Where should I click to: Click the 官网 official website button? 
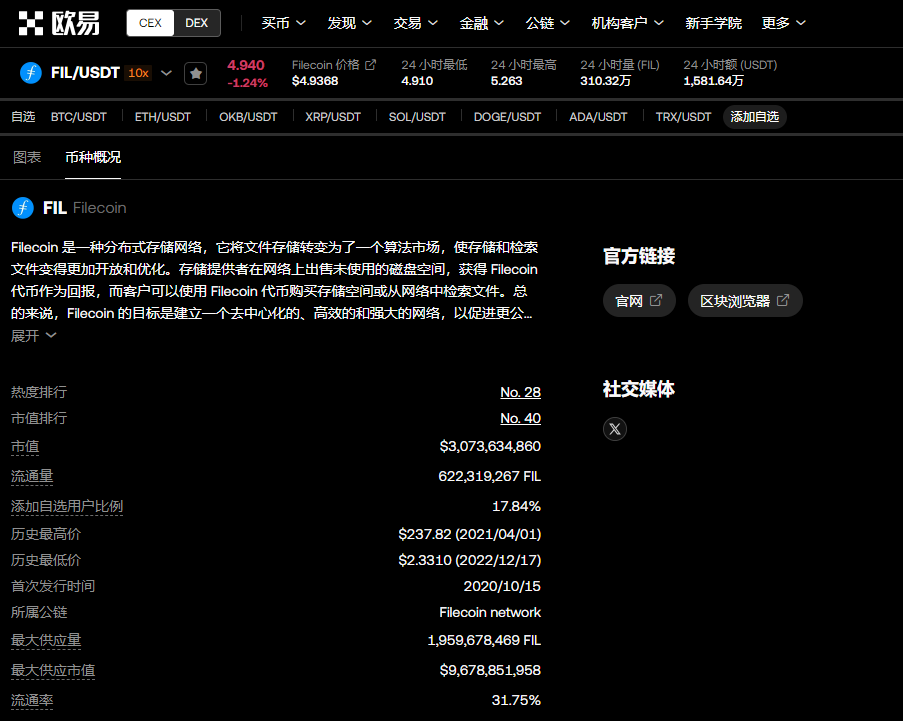coord(639,301)
